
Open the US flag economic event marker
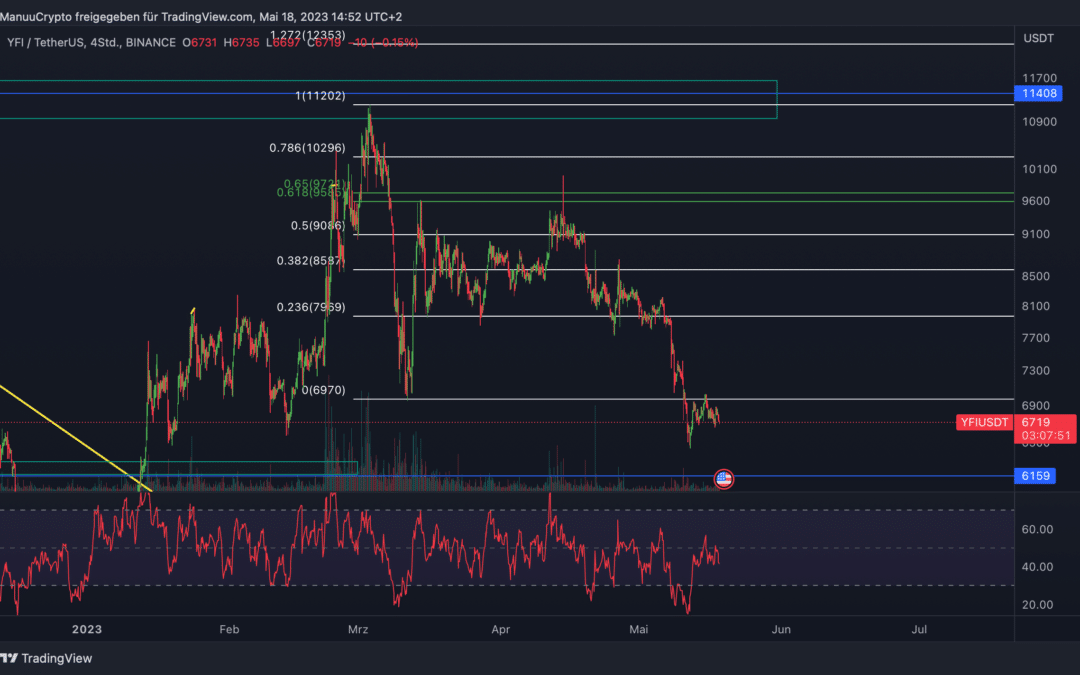(723, 479)
